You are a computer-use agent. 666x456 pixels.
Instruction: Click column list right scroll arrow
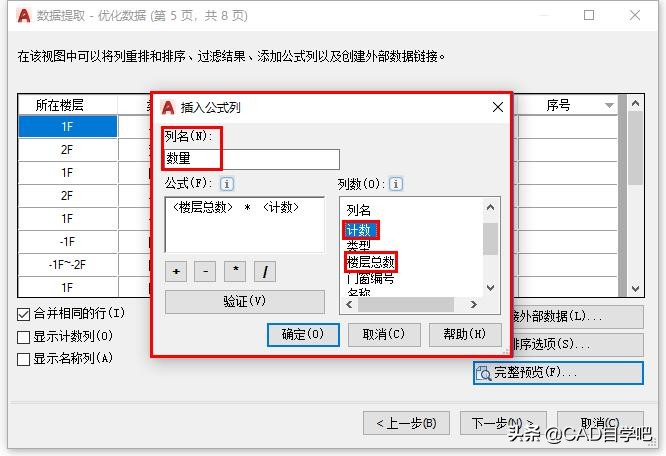pyautogui.click(x=474, y=304)
